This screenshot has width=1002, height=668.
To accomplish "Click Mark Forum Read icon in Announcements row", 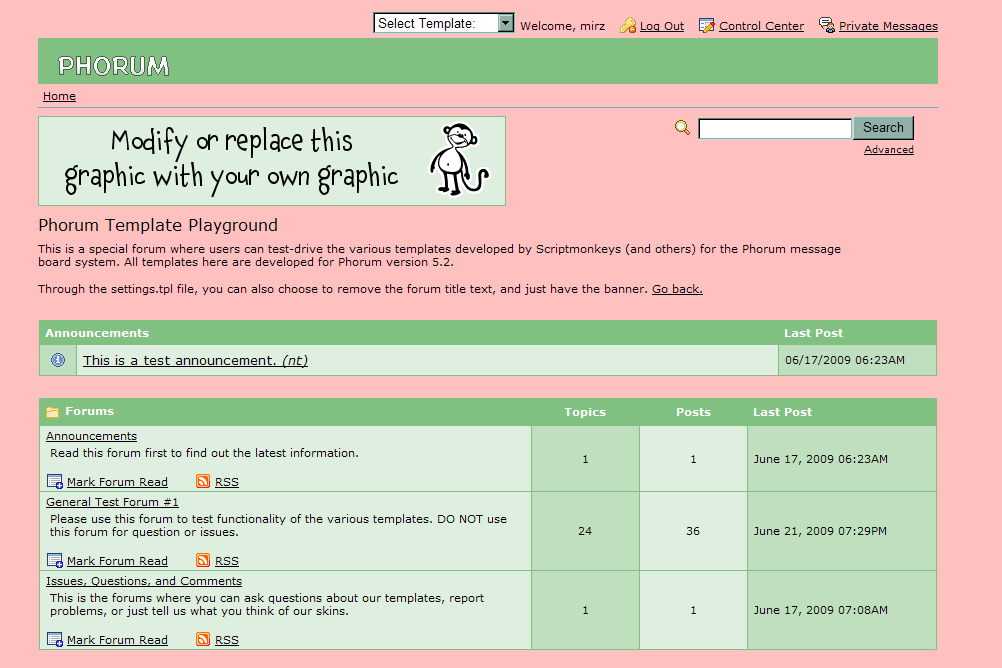I will (55, 481).
